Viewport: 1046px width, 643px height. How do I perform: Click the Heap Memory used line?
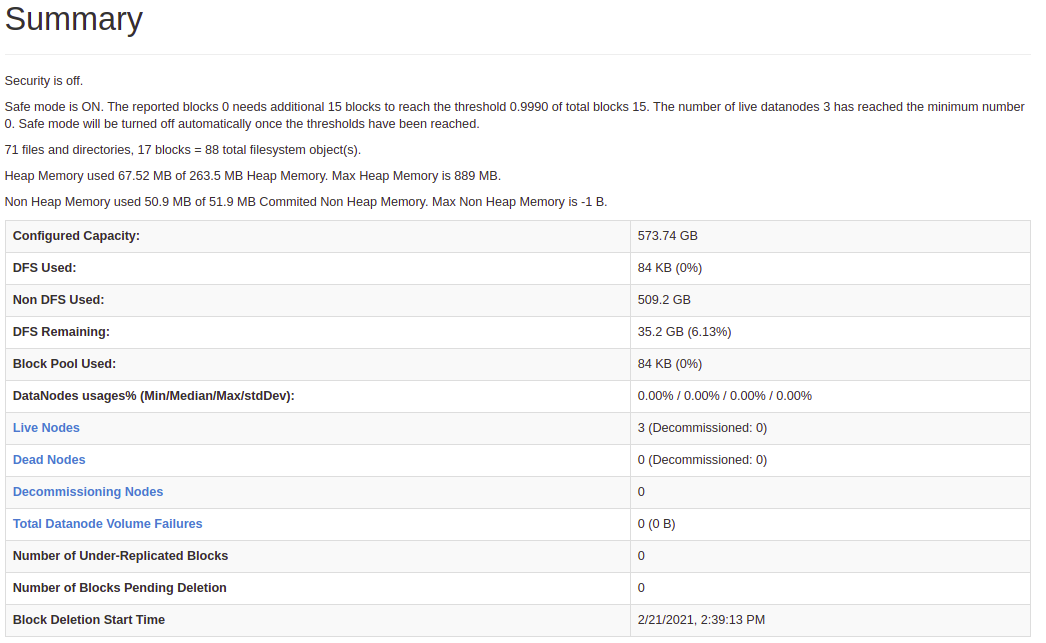(x=253, y=175)
